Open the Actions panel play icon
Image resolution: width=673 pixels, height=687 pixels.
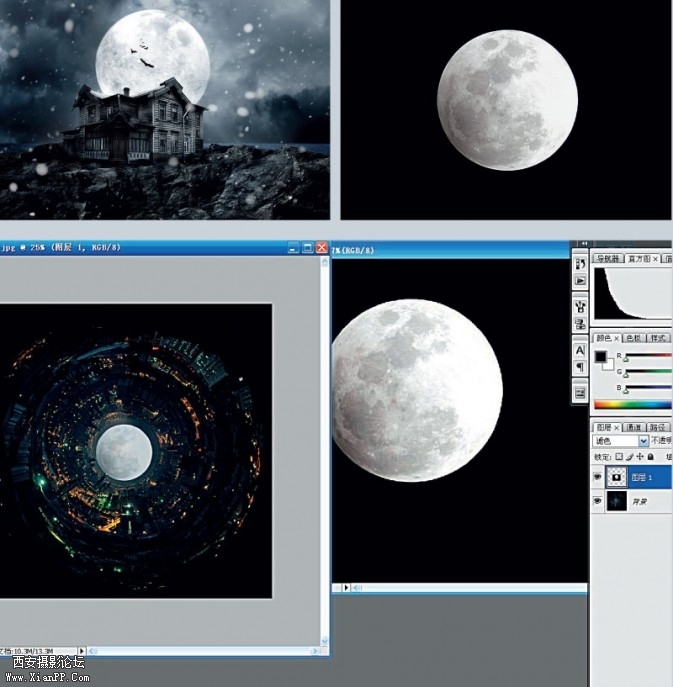coord(580,280)
